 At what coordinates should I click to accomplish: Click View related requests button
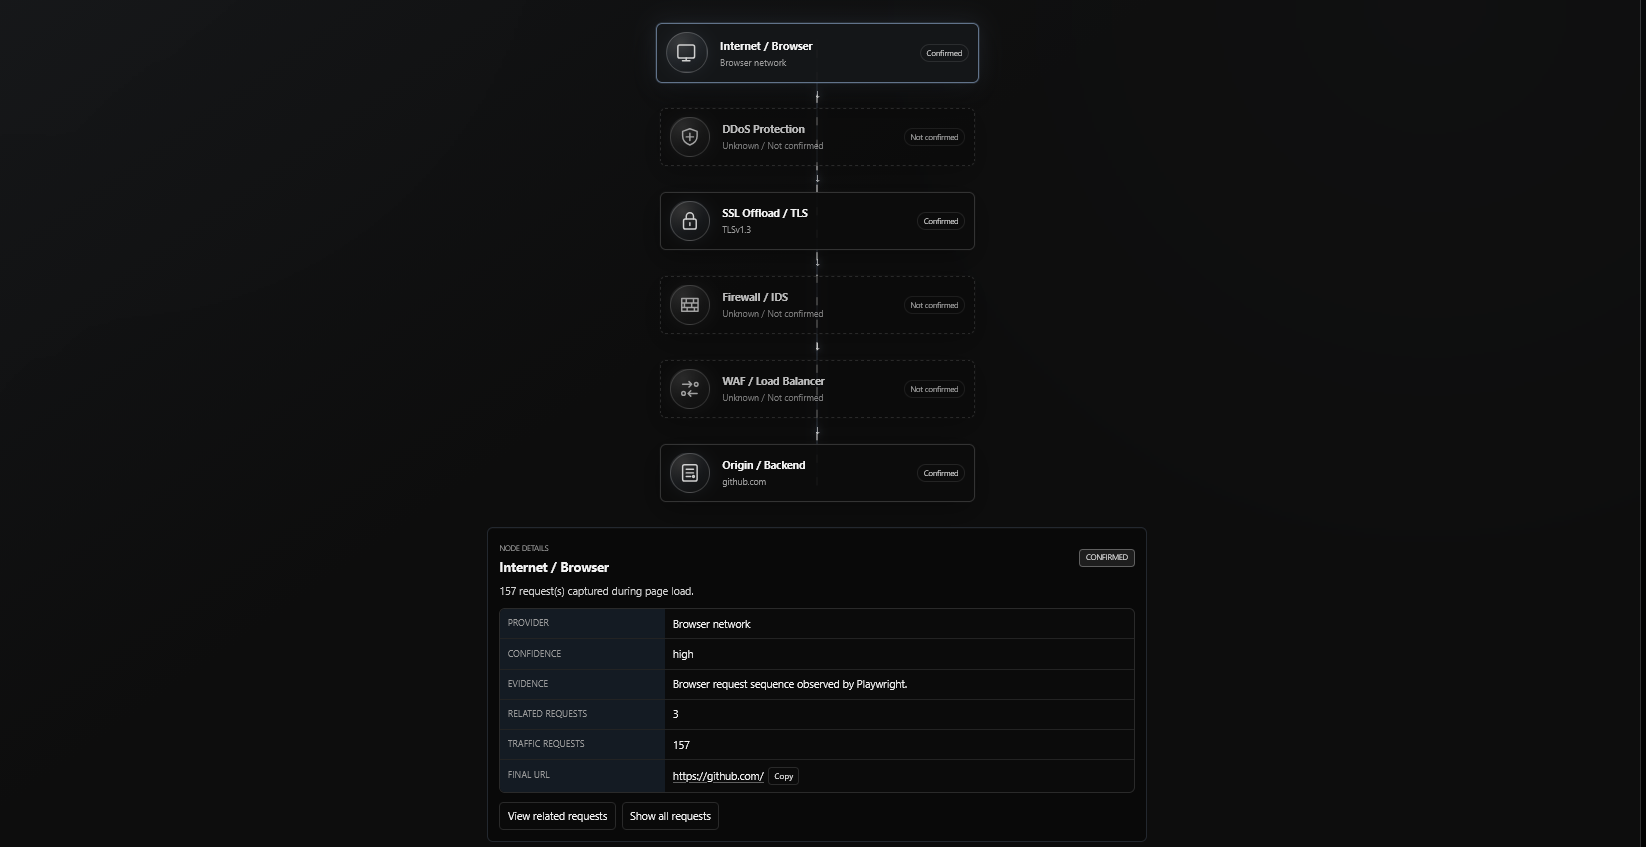pos(557,816)
